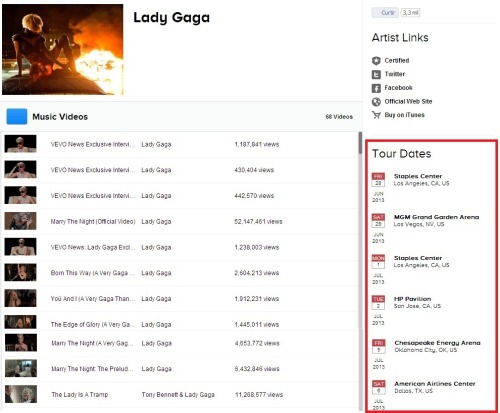Click the 1,238,003 views count
Viewport: 500px width, 413px height.
click(257, 247)
